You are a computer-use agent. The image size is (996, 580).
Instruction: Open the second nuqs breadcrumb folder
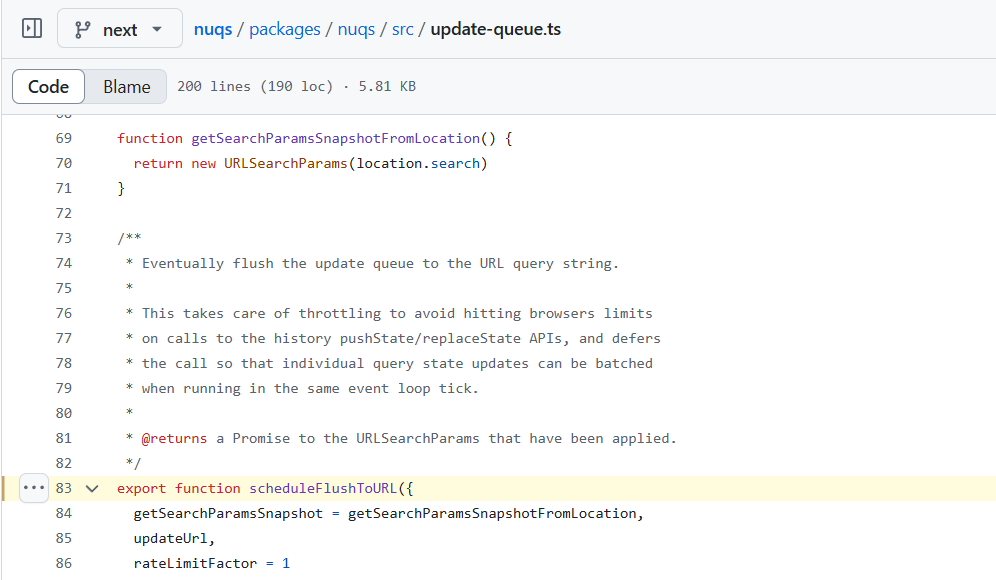[x=356, y=29]
